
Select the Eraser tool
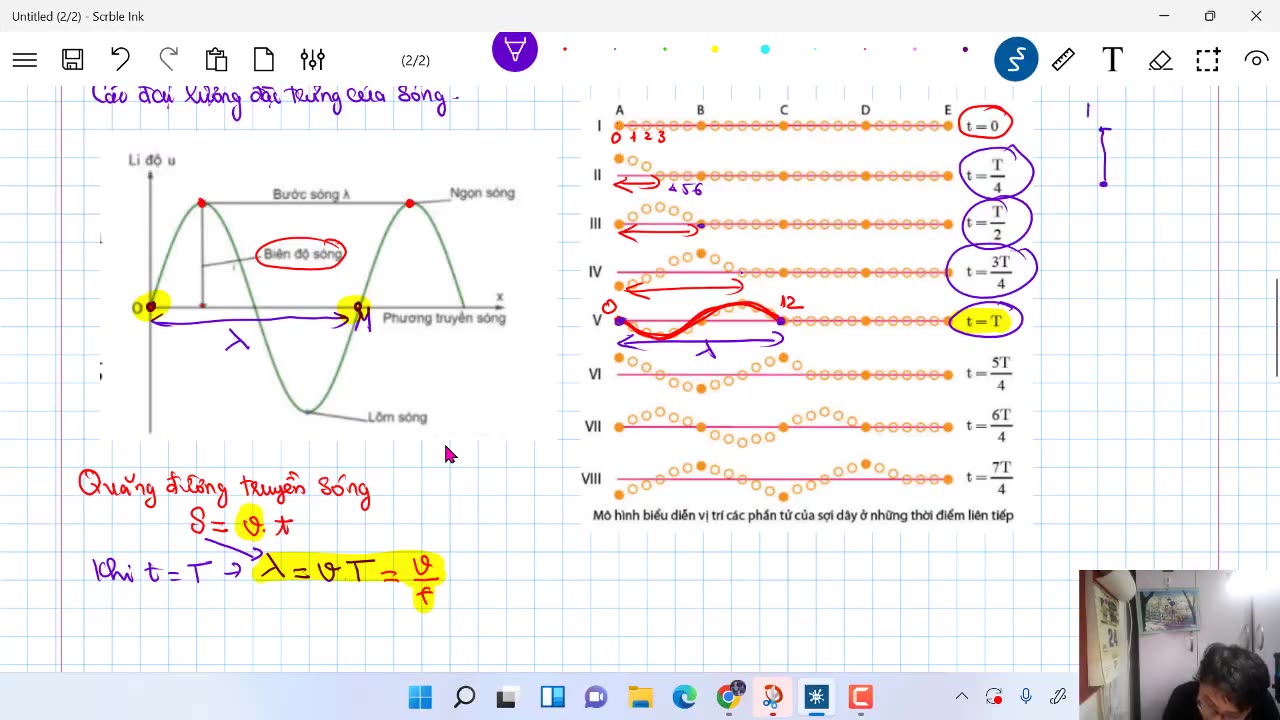pos(1160,60)
